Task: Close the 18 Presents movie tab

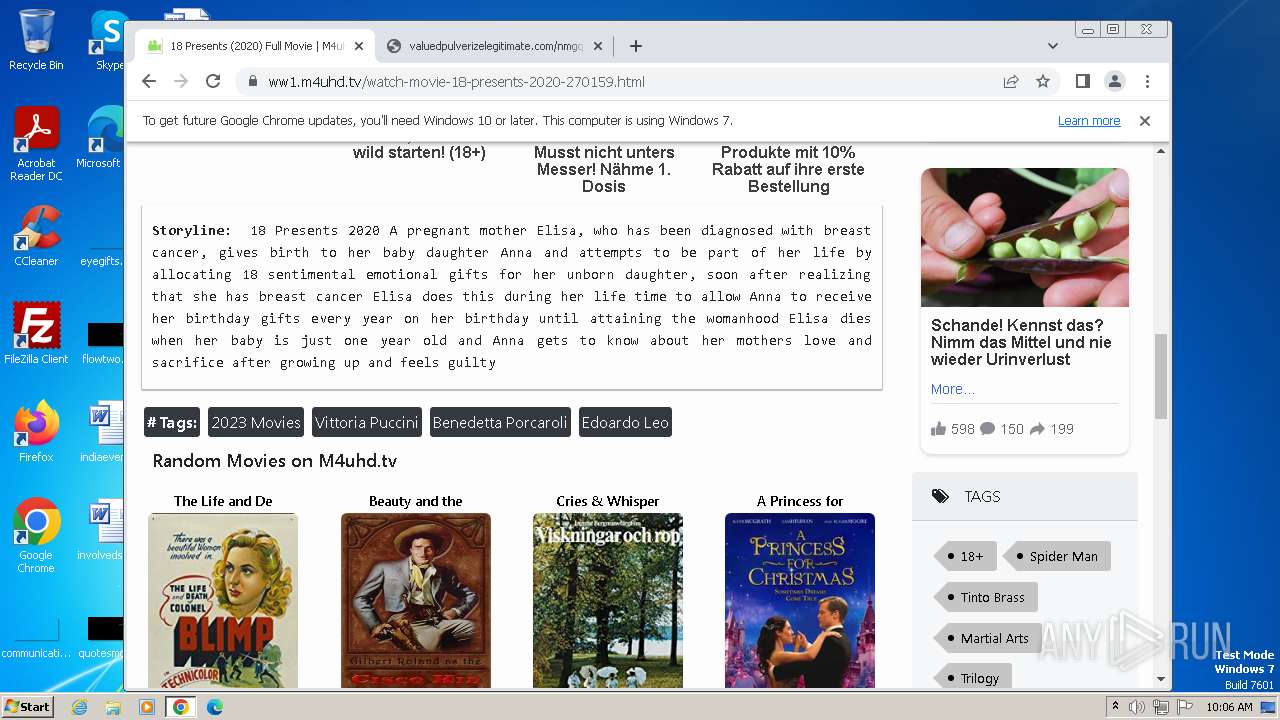Action: 359,46
